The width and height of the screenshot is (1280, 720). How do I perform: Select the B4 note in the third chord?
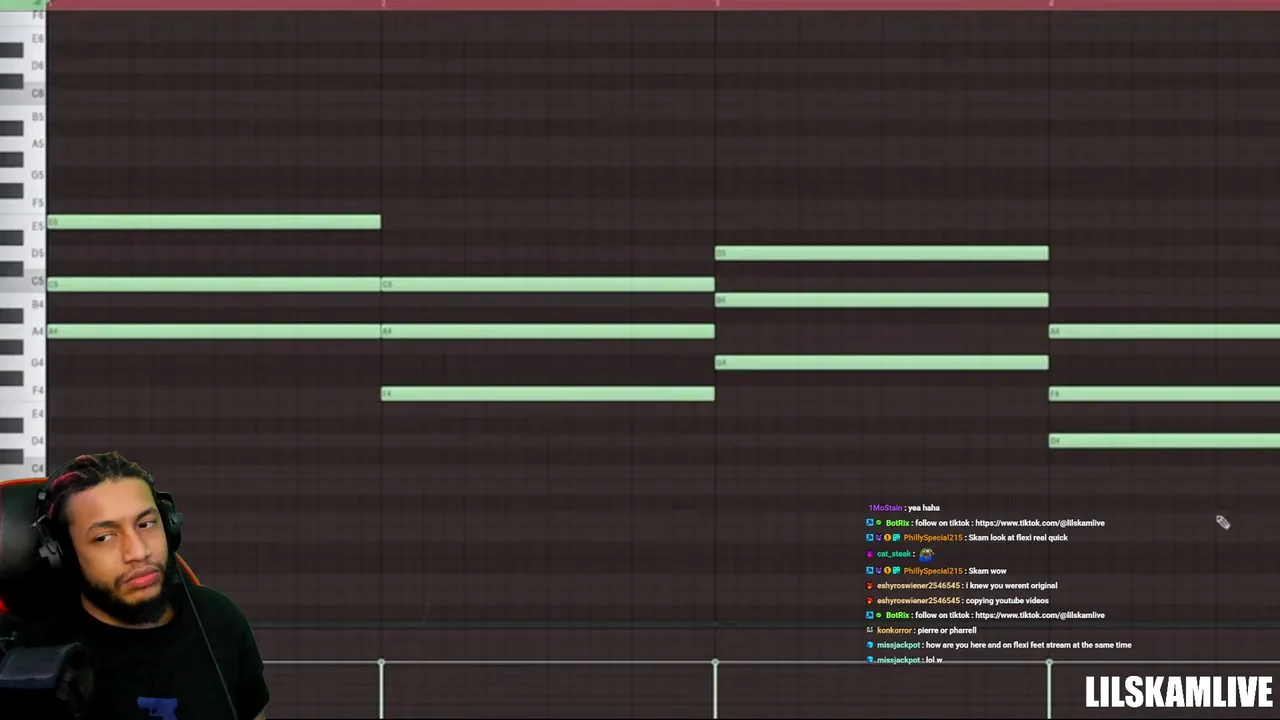coord(882,300)
